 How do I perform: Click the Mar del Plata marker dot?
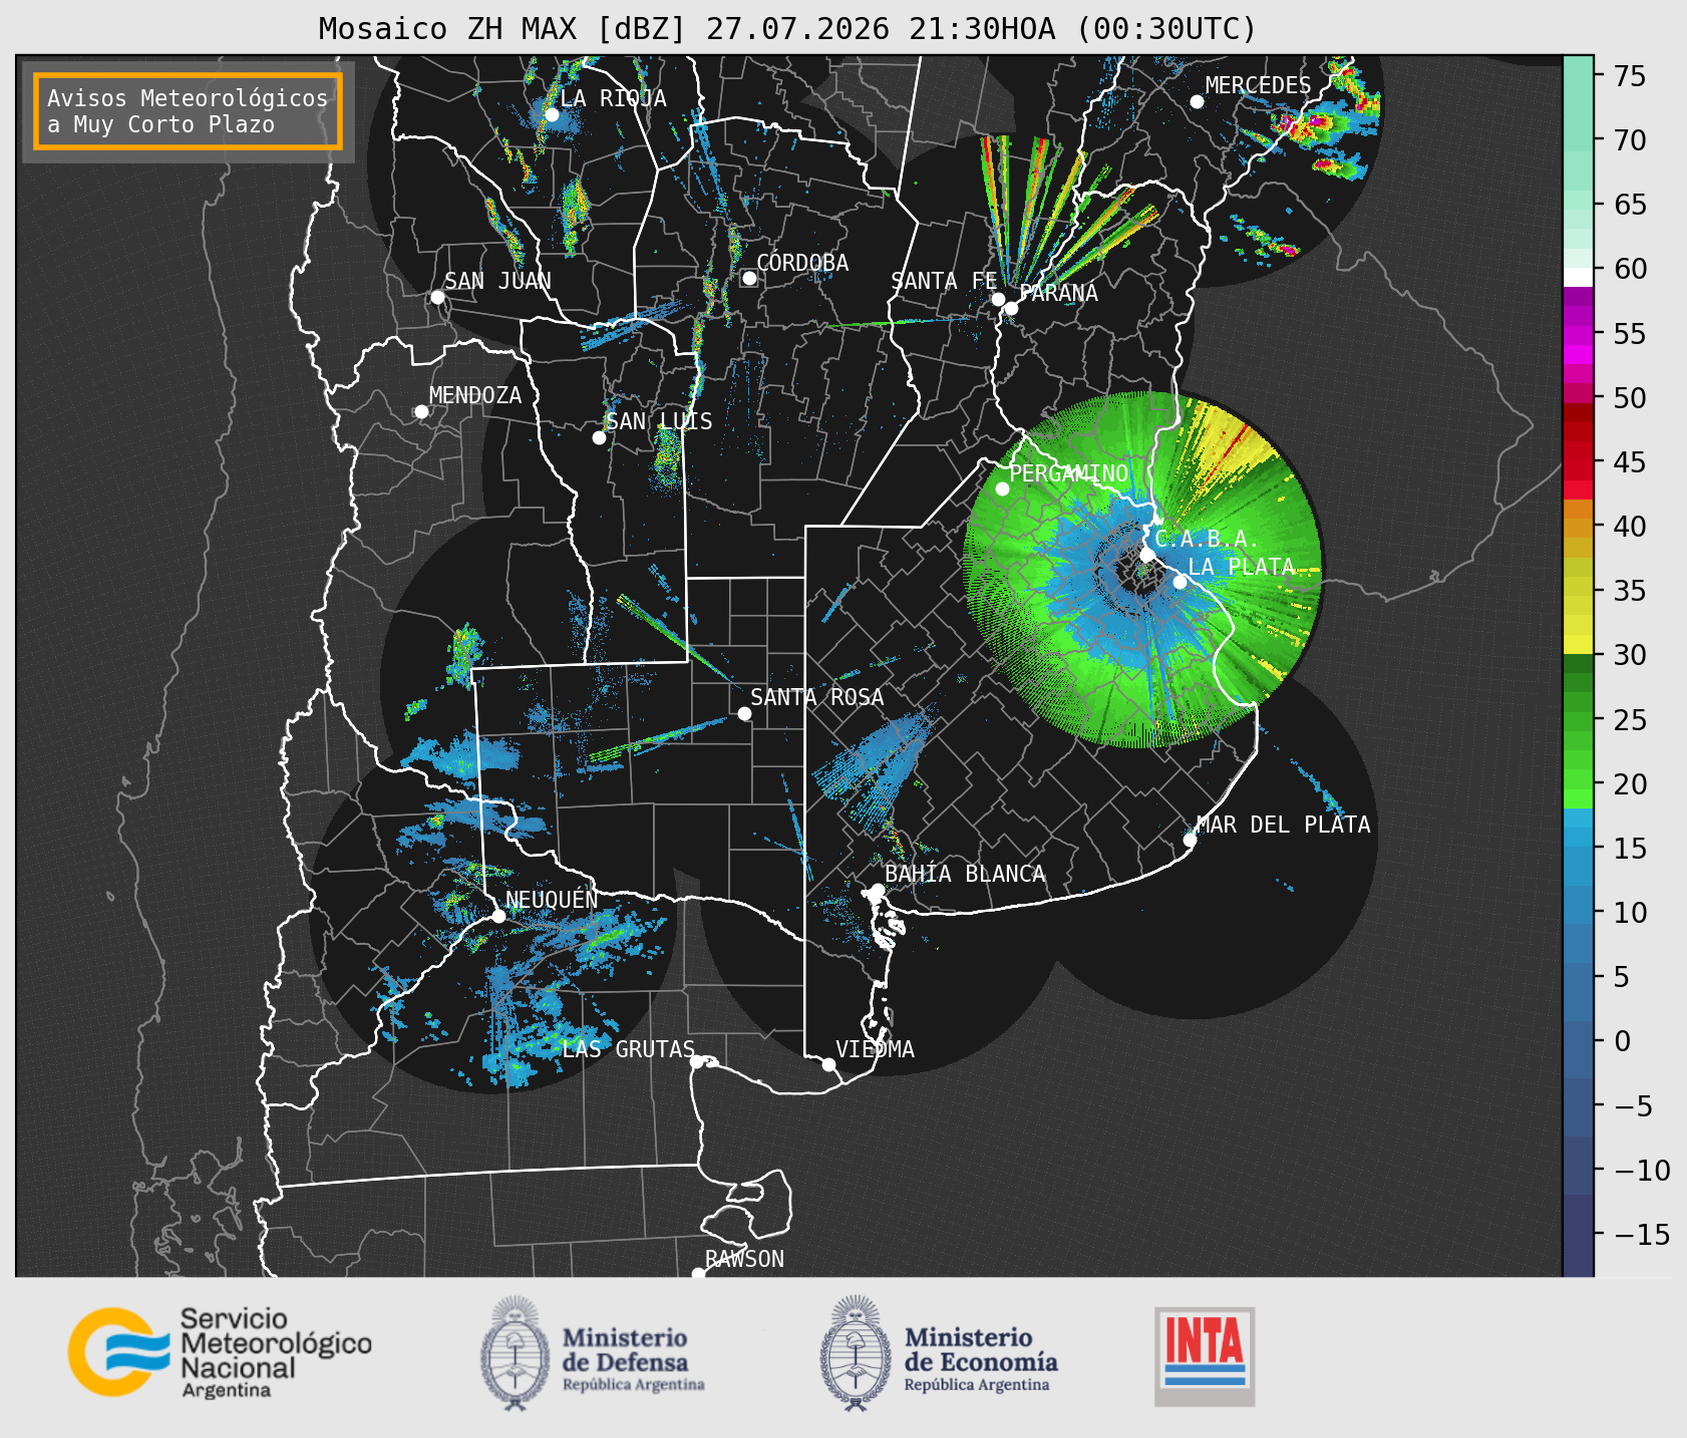pyautogui.click(x=1190, y=840)
